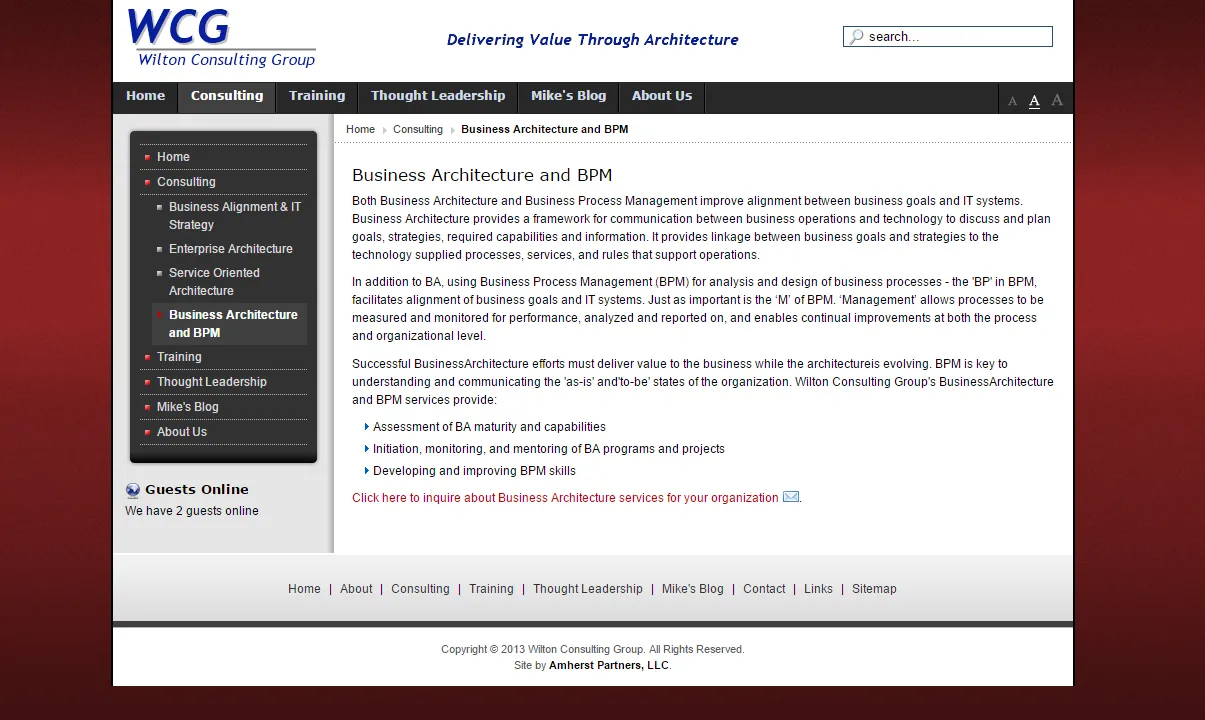Visit the Amherst Partners, LLC link
1205x720 pixels.
tap(609, 665)
